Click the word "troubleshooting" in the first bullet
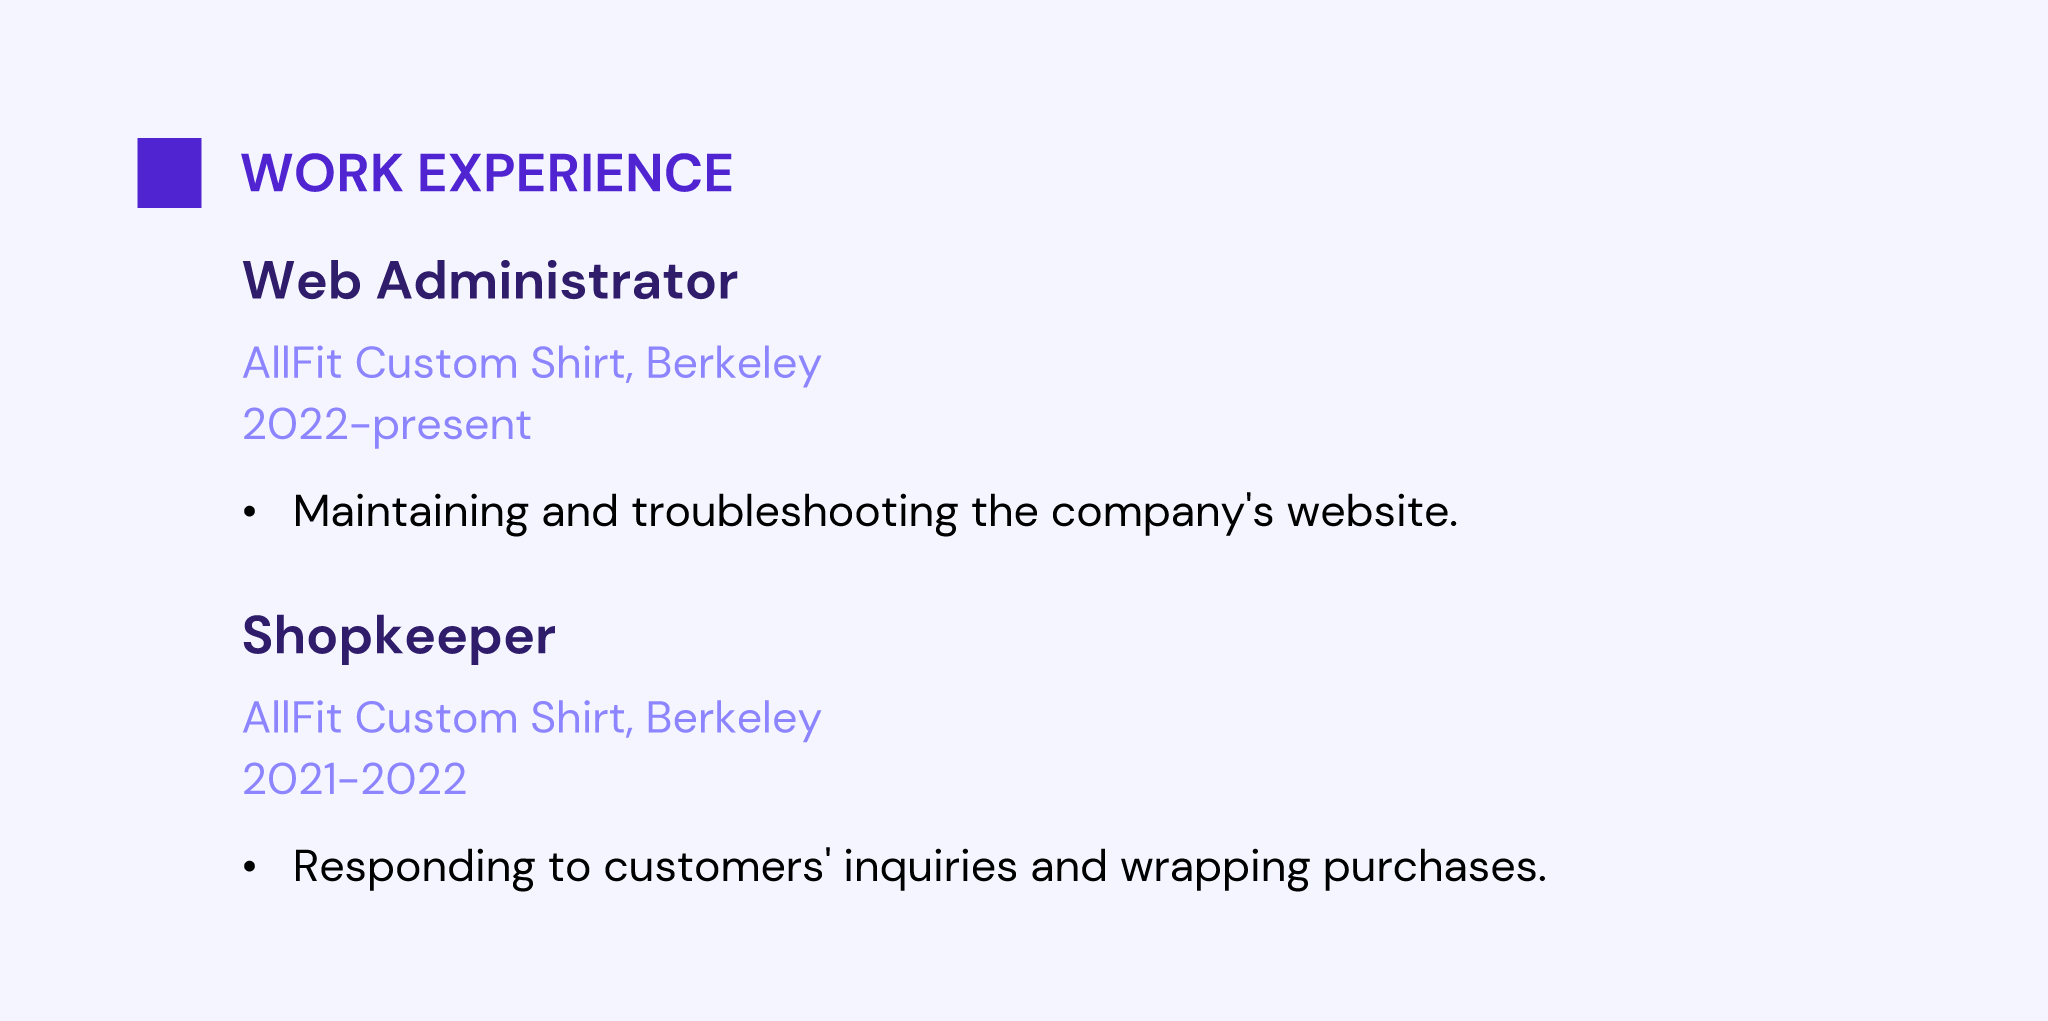2048x1021 pixels. click(794, 512)
